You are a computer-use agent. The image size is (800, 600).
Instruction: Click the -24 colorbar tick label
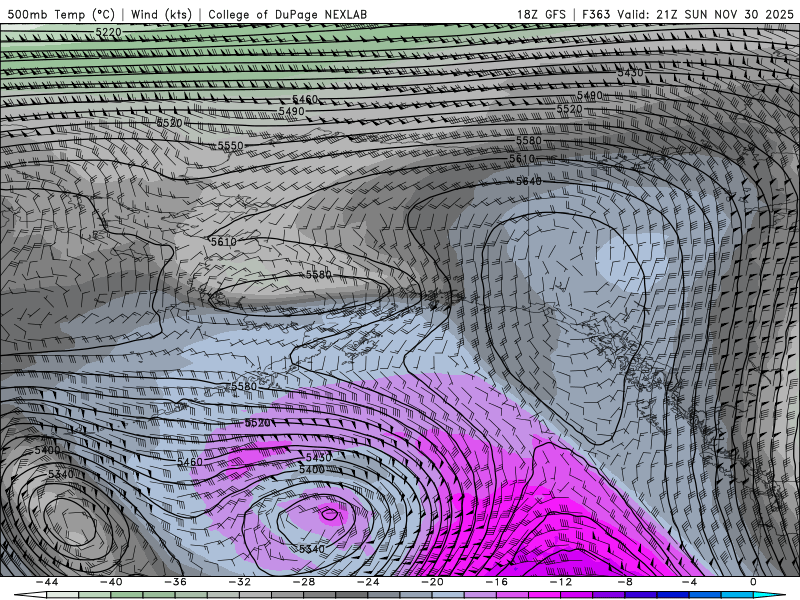[368, 582]
